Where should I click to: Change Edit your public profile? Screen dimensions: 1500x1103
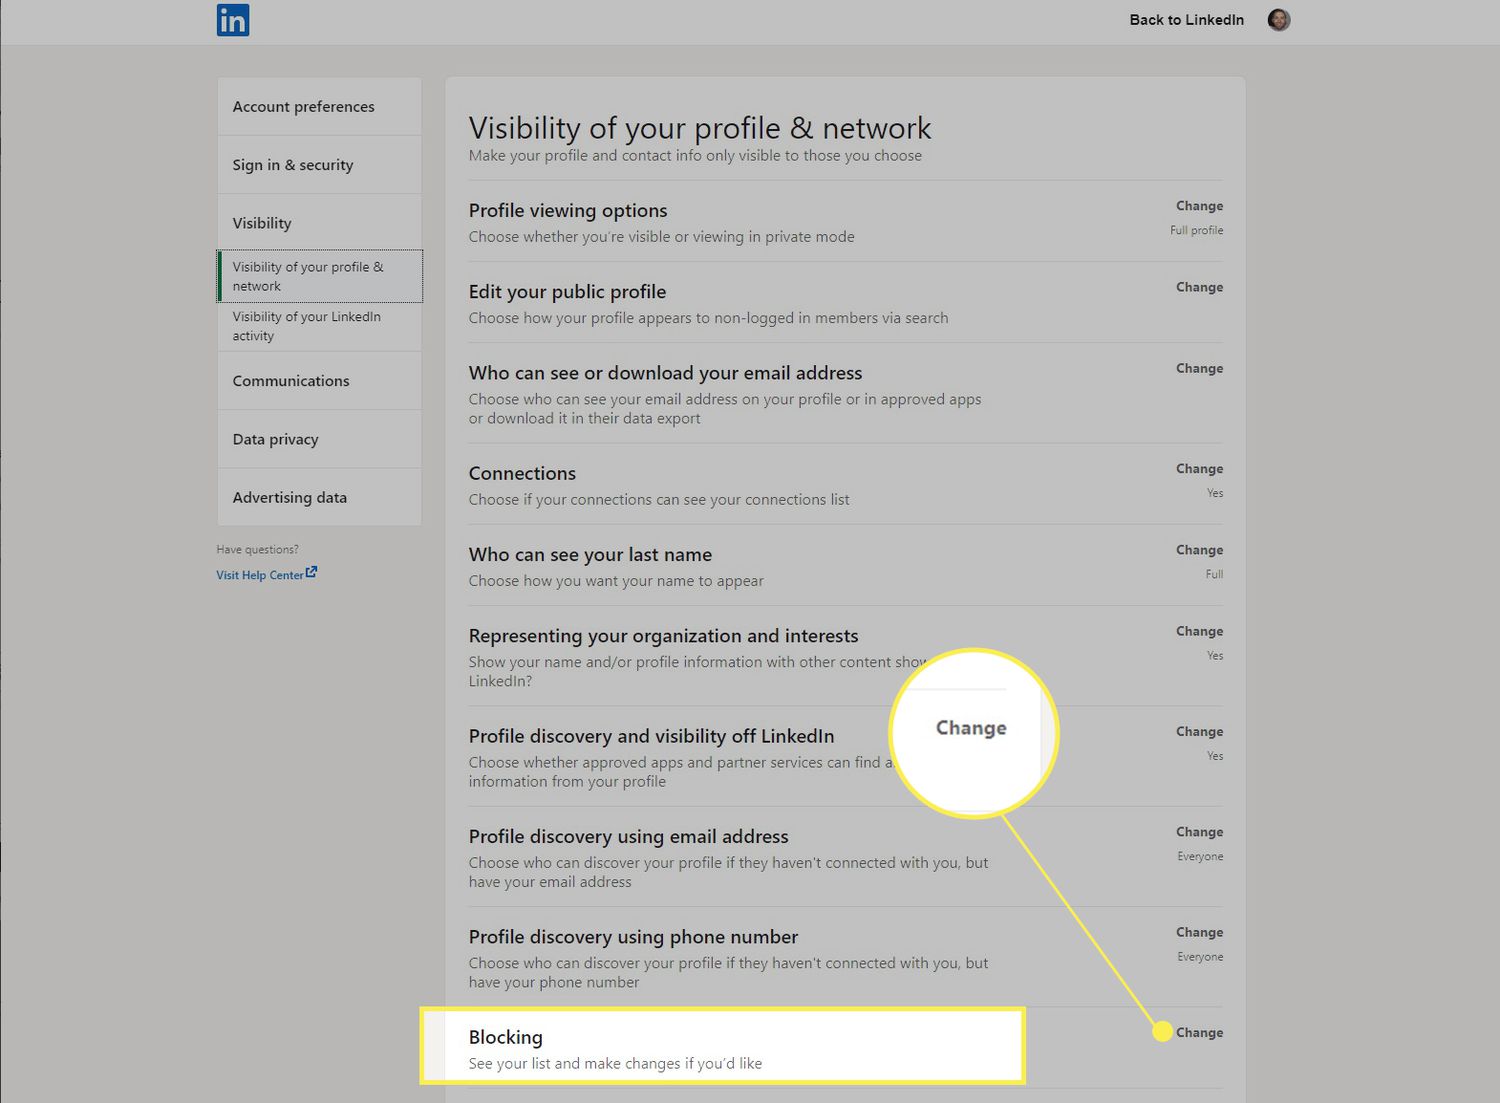1199,287
